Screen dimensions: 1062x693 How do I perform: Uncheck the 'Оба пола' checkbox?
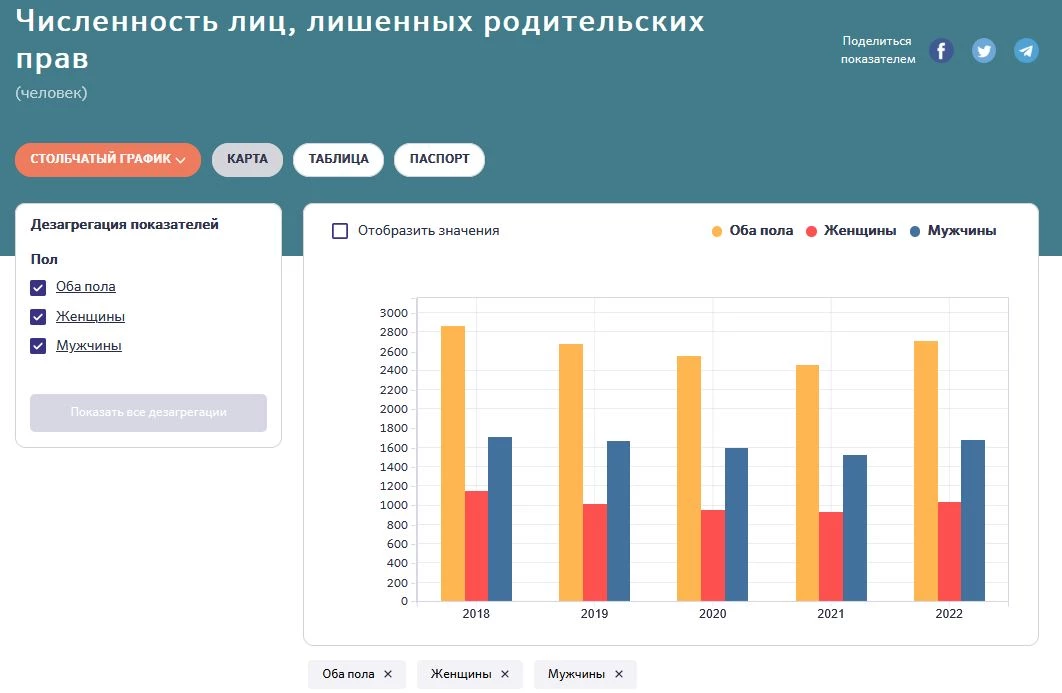[x=38, y=288]
